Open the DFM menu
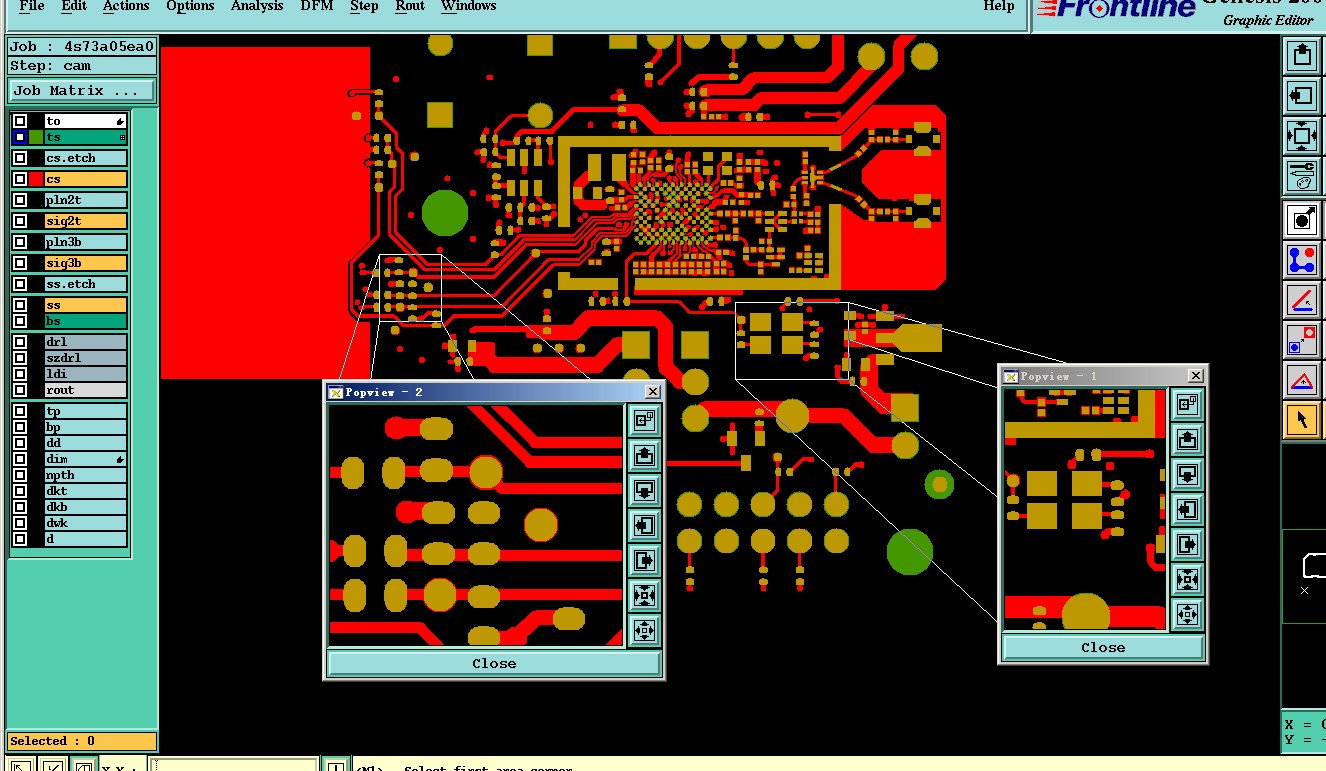Screen dimensions: 1326x771 tap(317, 7)
